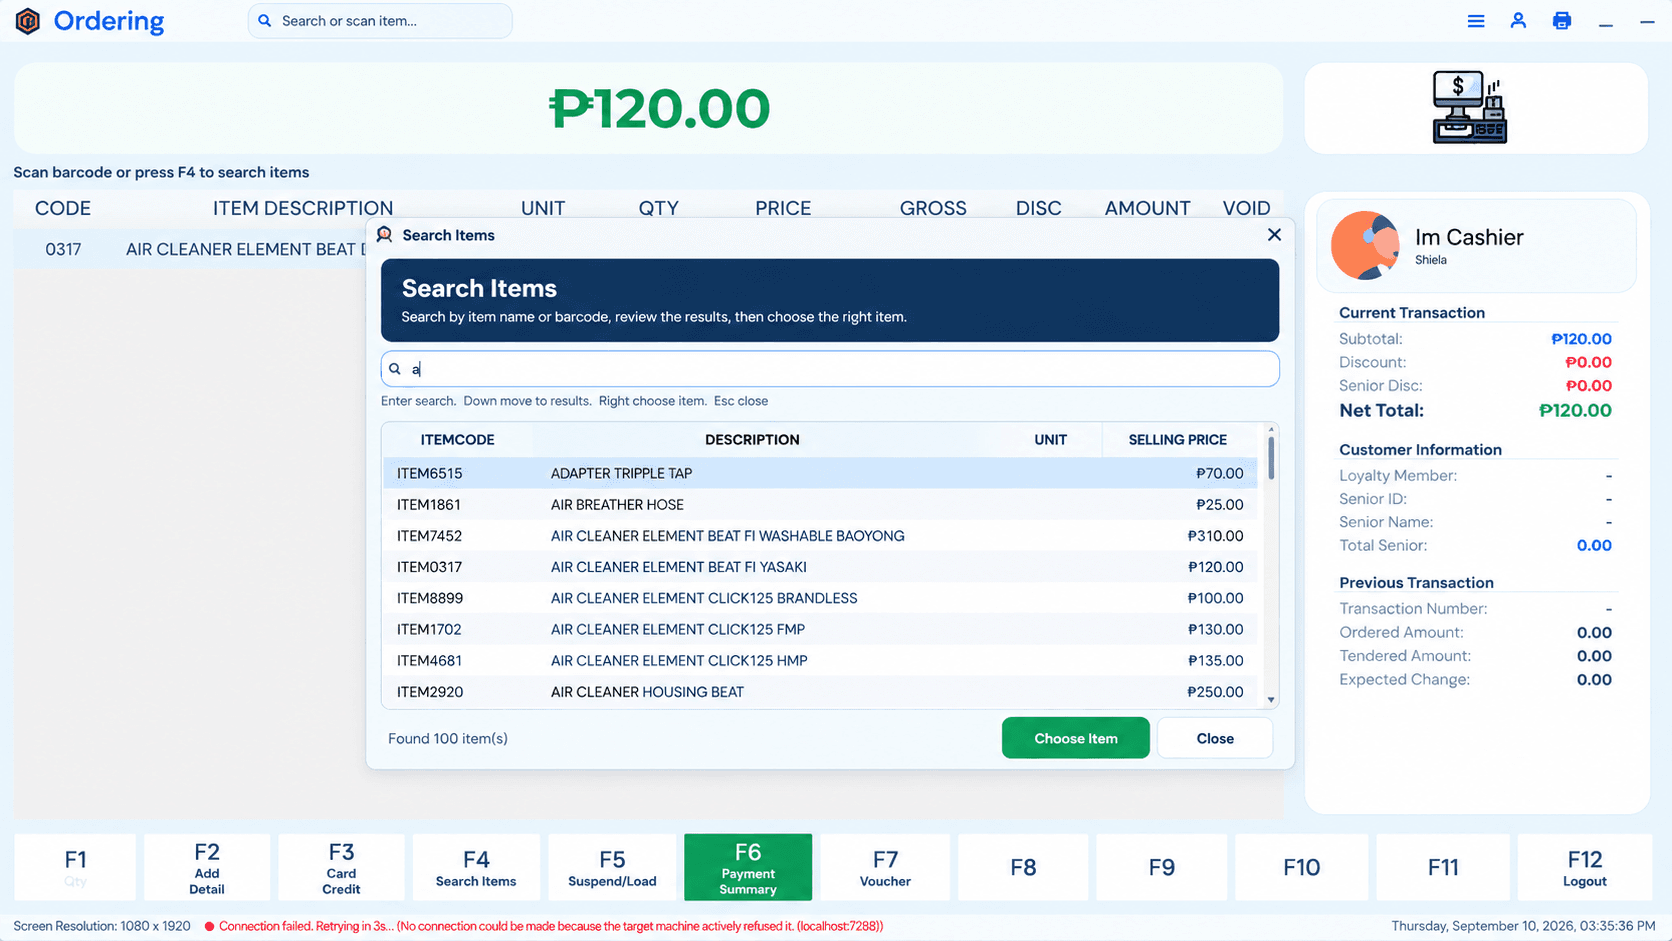Click the ITEMCODE column header
1672x941 pixels.
(x=457, y=440)
